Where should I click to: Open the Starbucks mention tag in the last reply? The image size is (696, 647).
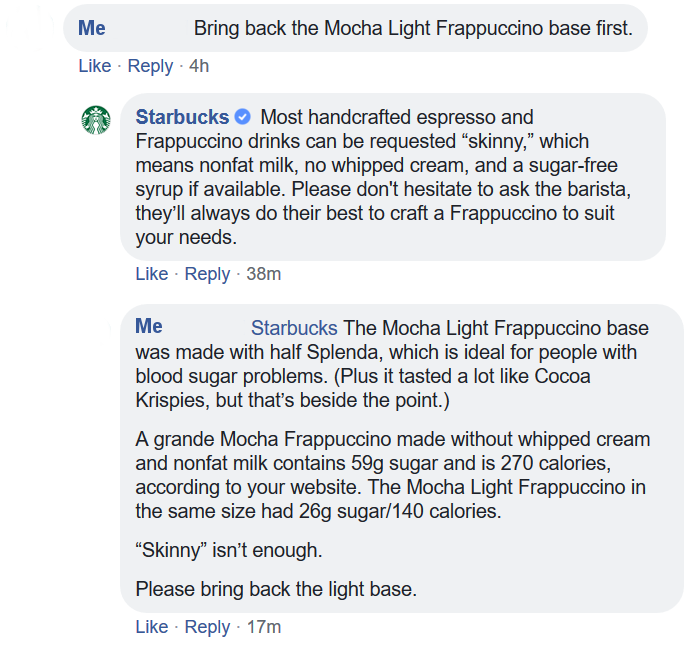tap(294, 328)
